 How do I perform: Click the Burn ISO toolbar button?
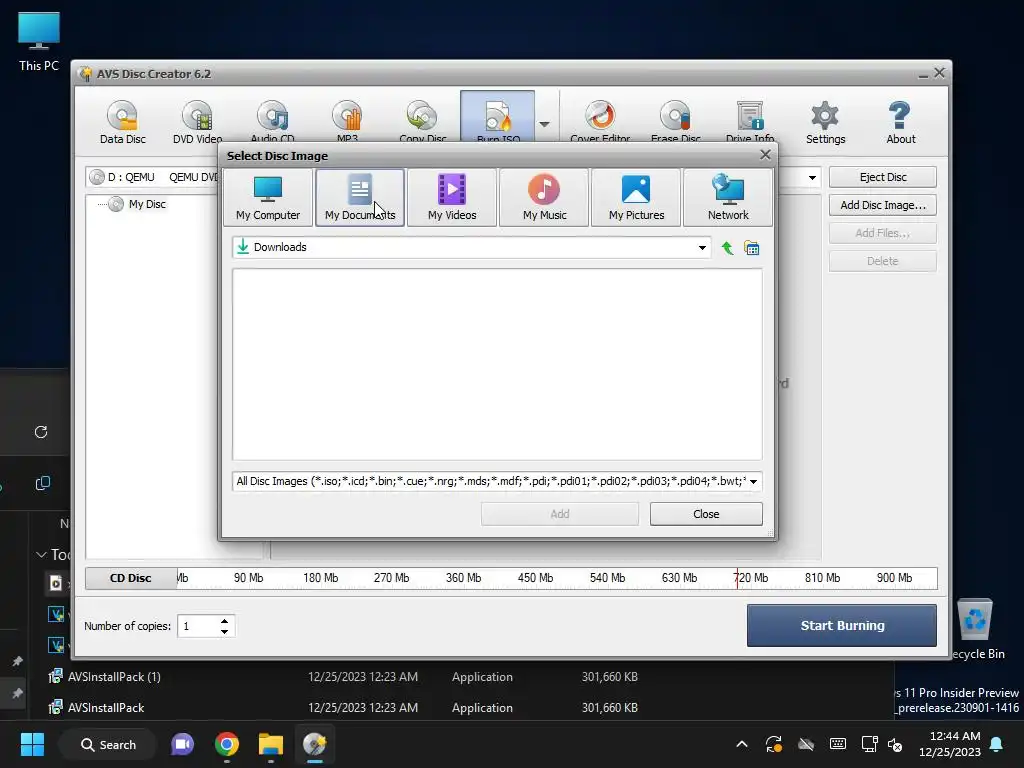[498, 118]
